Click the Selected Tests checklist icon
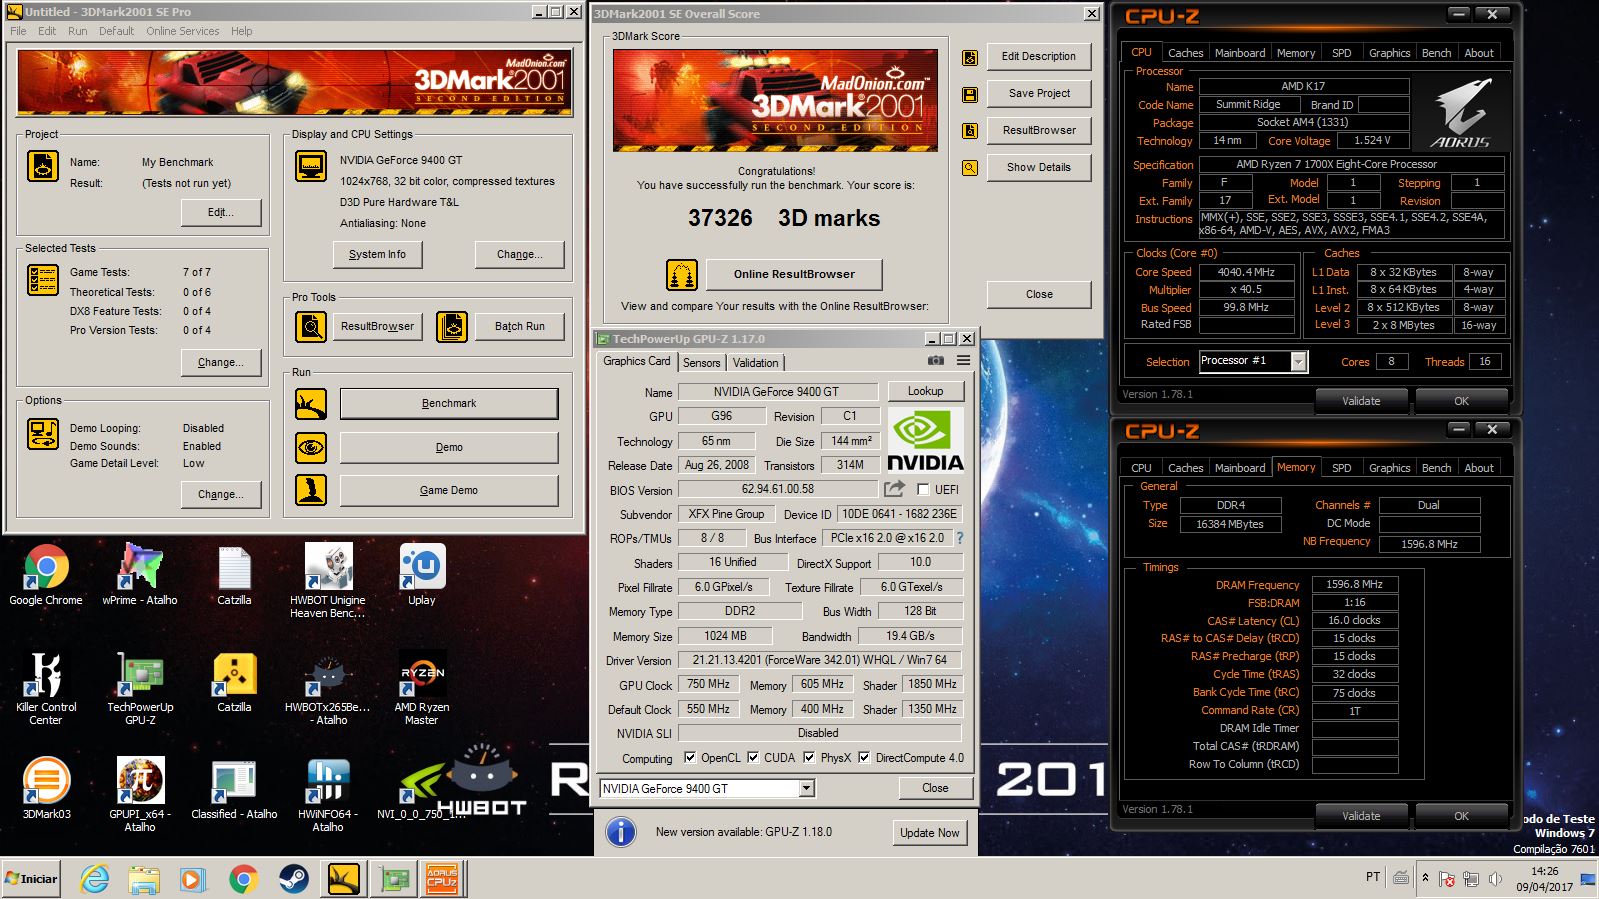 tap(43, 280)
